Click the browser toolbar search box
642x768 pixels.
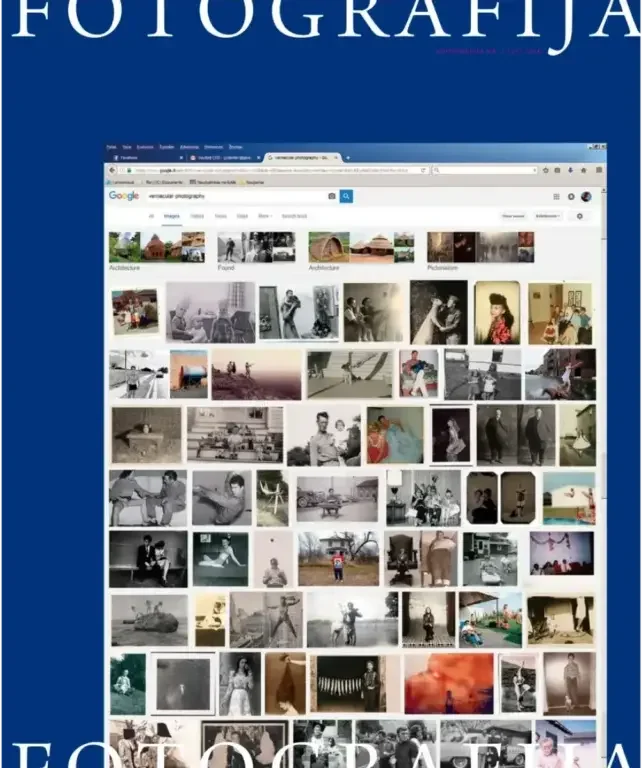pos(485,170)
